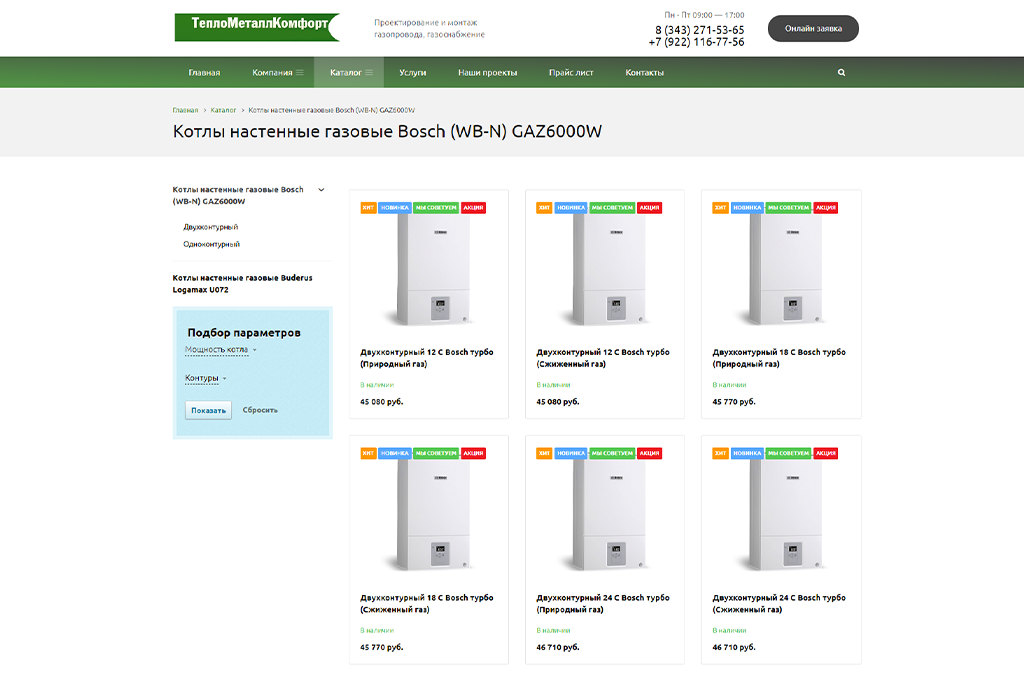Screen dimensions: 1024x680
Task: Click АКЦИЯ badge on 24 C Сжиженный газ card
Action: pyautogui.click(x=825, y=453)
